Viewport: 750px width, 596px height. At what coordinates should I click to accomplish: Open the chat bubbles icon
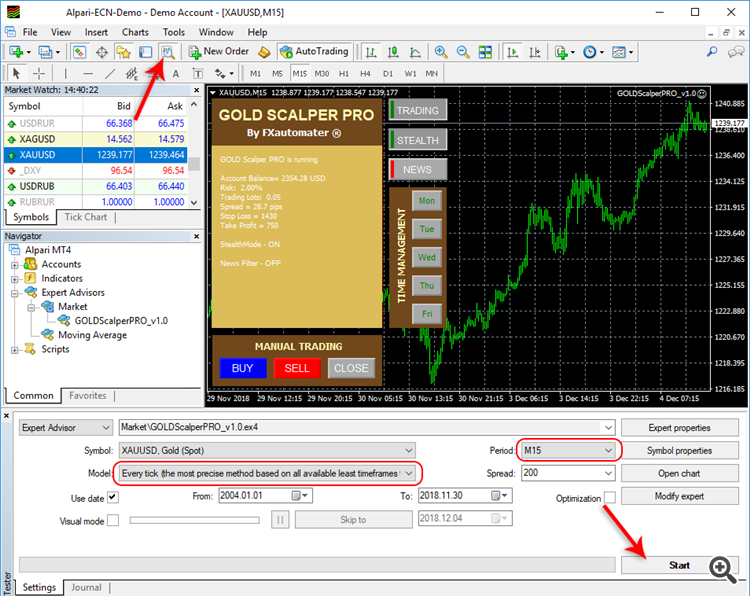[736, 51]
